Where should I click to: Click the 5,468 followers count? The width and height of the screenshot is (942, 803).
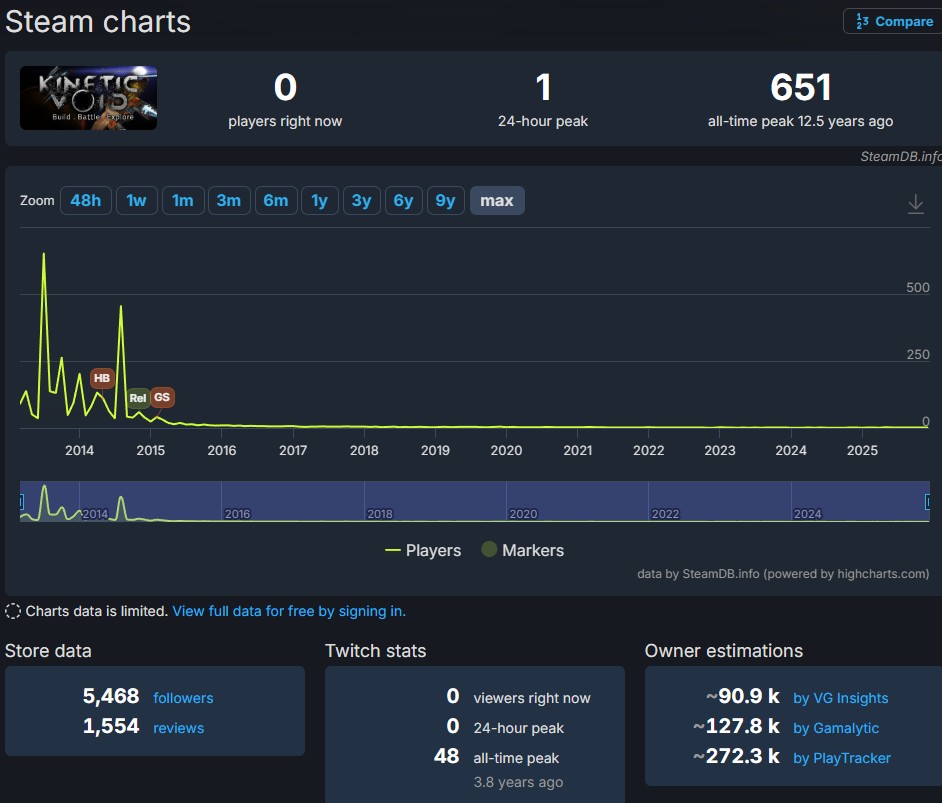click(111, 696)
